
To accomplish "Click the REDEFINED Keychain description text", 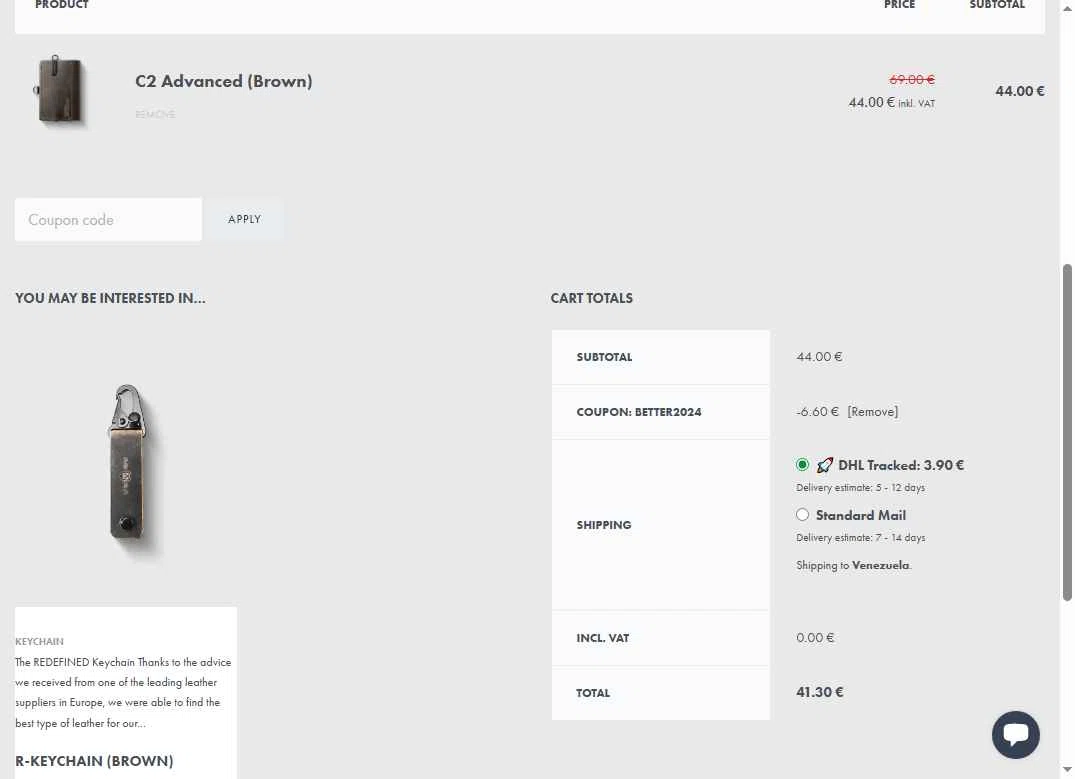I will point(123,692).
